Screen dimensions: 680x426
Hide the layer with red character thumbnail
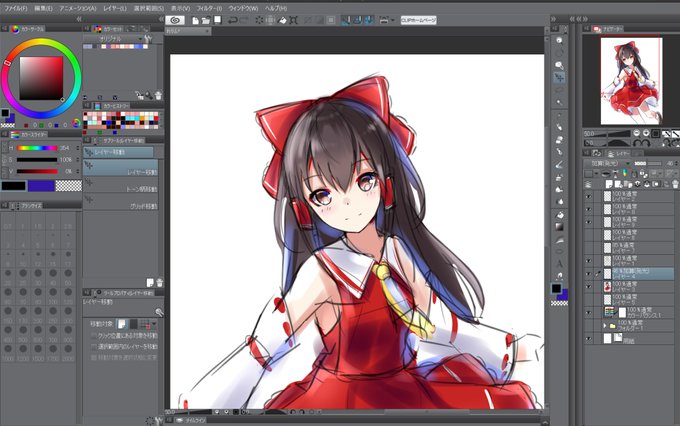[588, 287]
